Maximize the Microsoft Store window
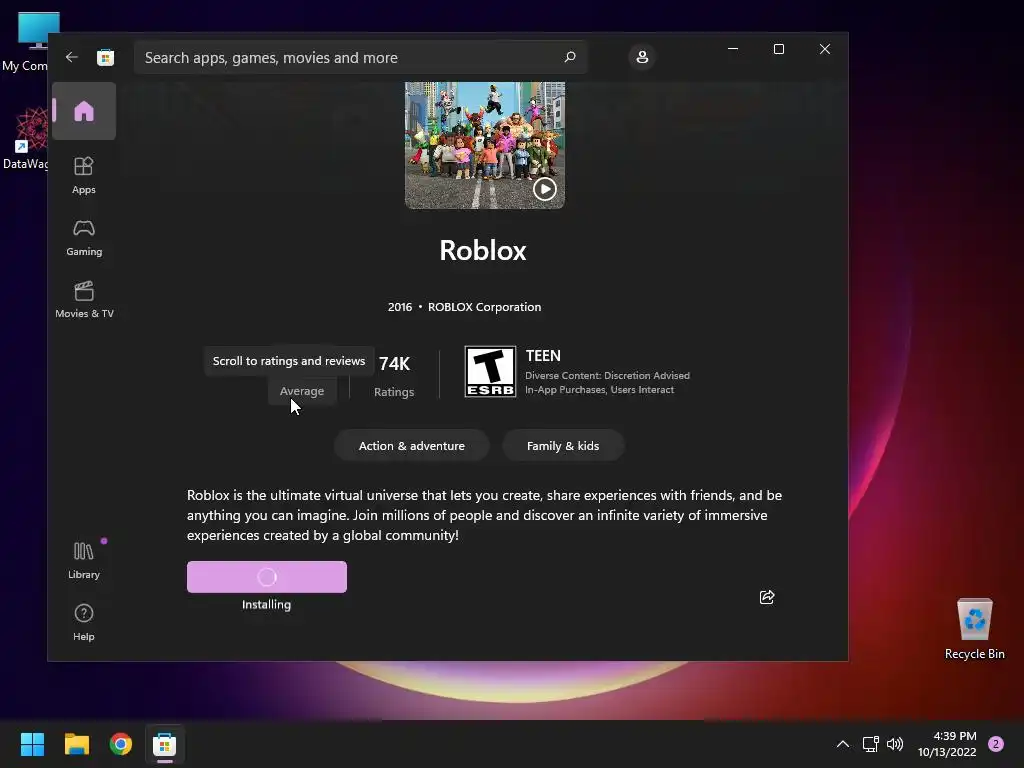1024x768 pixels. pos(778,49)
